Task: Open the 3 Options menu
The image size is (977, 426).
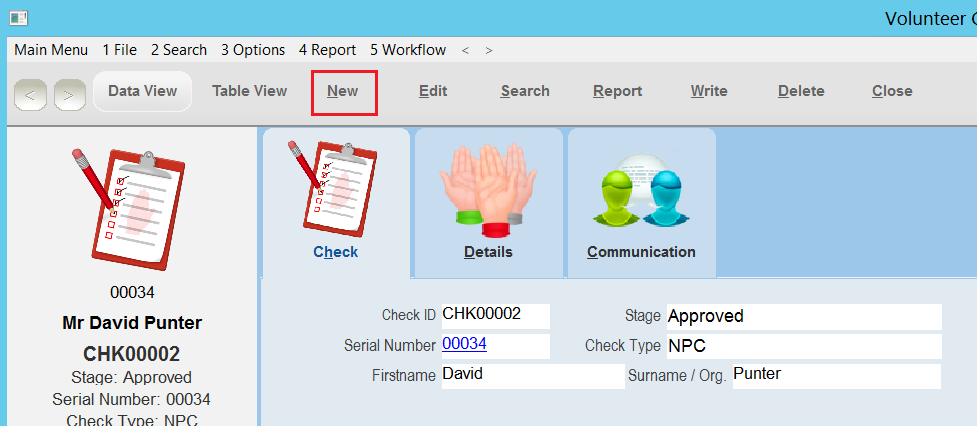Action: 253,50
